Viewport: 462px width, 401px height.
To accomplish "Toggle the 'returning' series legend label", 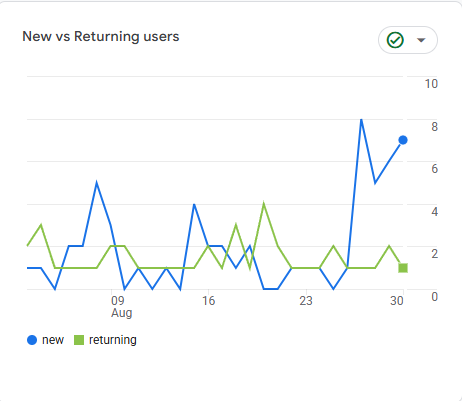I will pyautogui.click(x=113, y=340).
